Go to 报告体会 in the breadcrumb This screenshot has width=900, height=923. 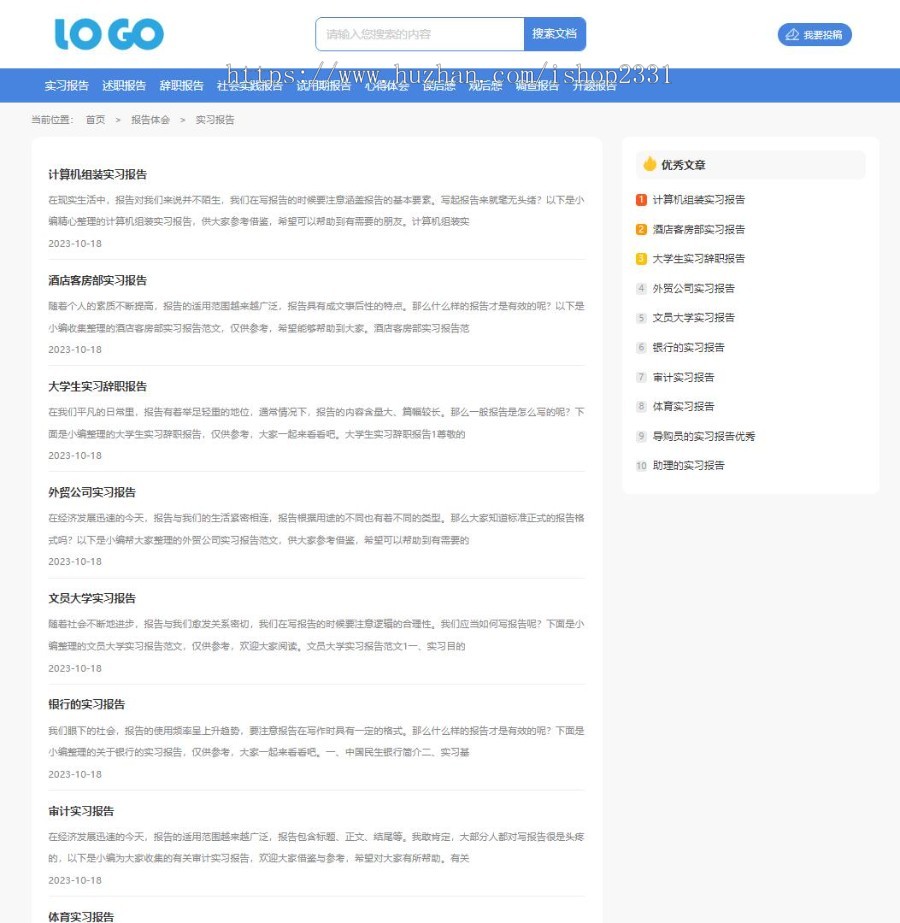coord(150,120)
